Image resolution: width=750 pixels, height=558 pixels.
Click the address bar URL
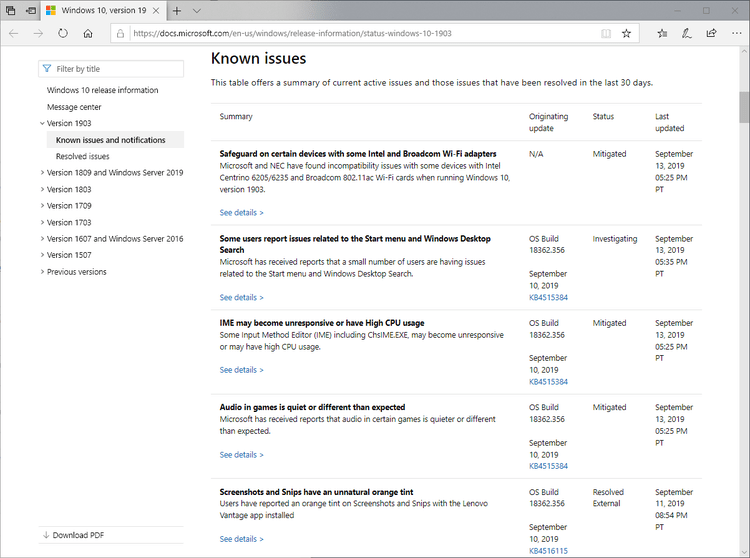tap(292, 33)
